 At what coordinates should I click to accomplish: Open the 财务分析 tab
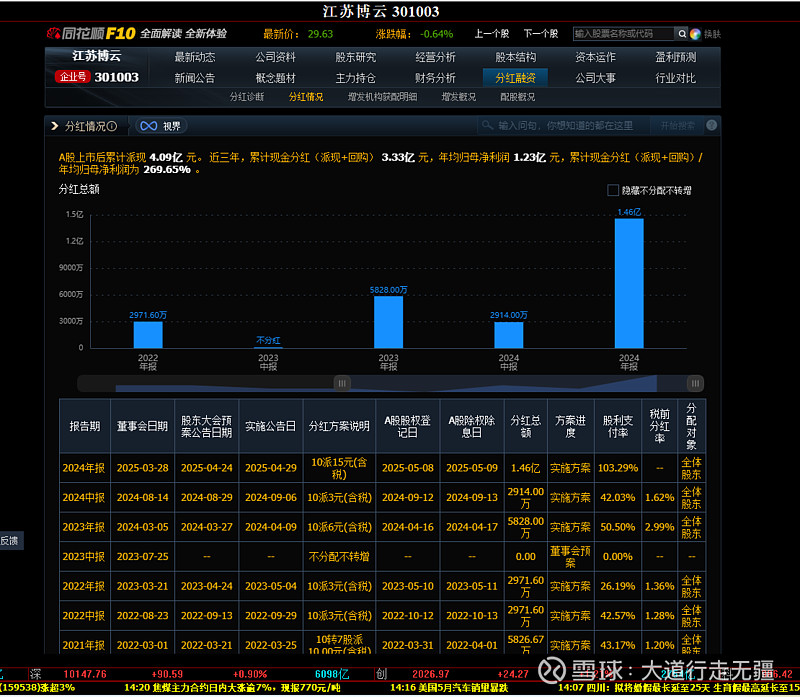(x=435, y=78)
